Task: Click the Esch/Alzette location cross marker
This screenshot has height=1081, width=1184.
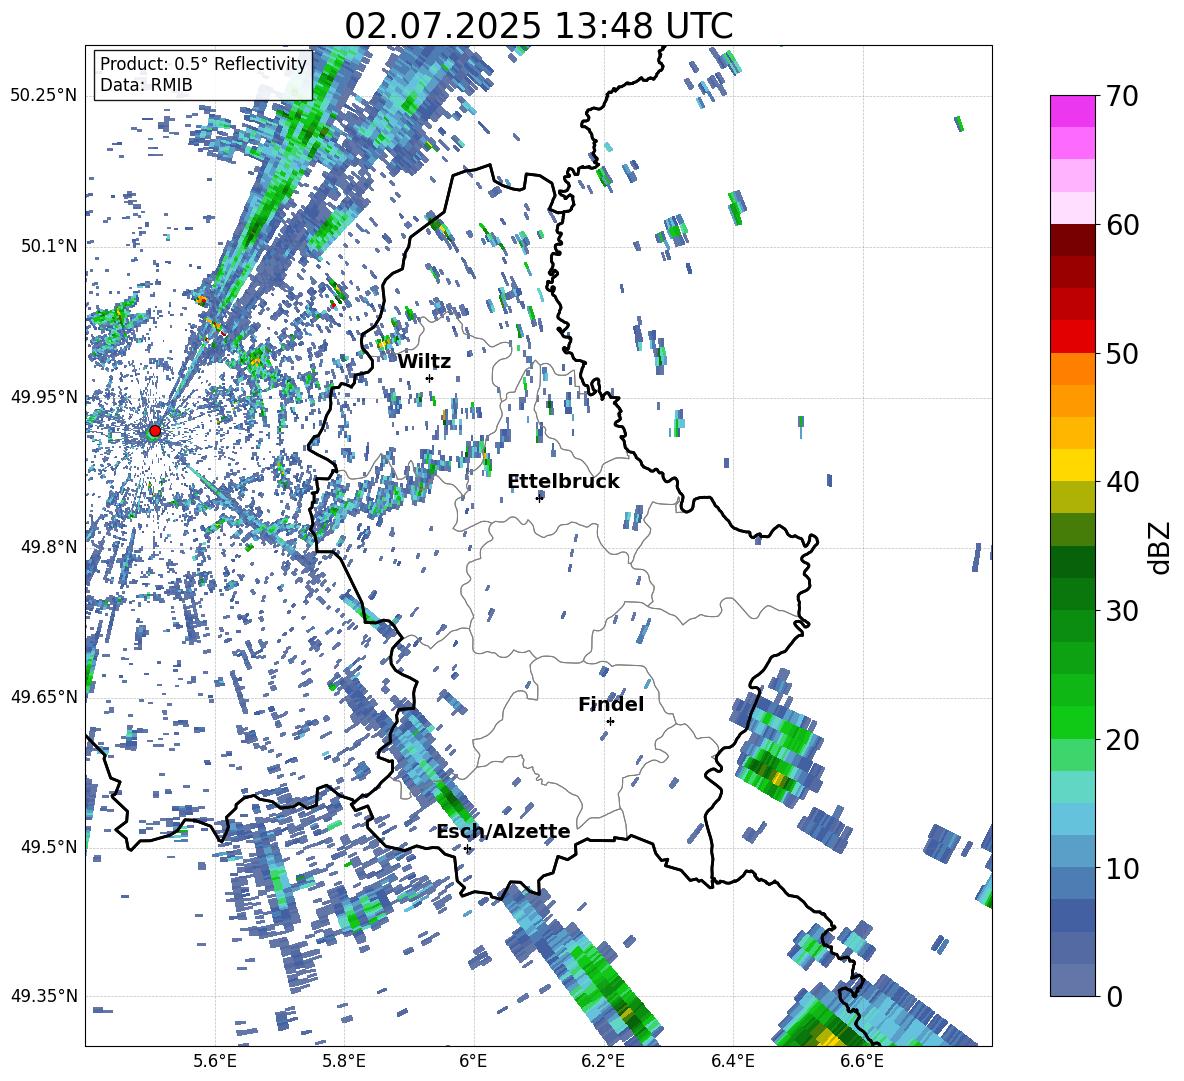Action: [468, 848]
